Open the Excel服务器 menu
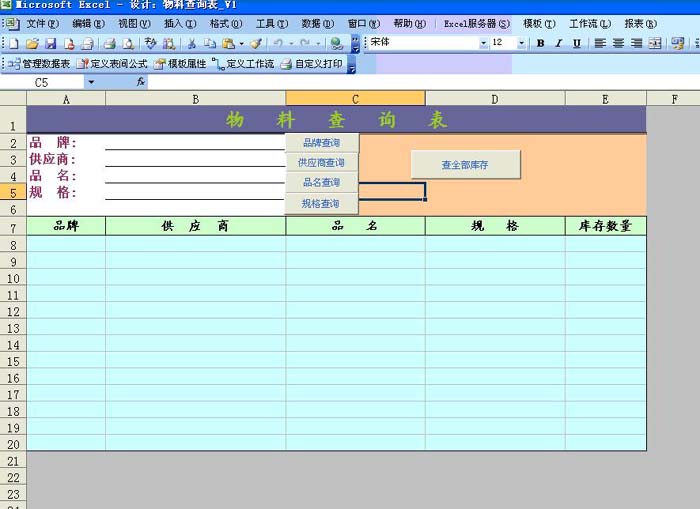Screen dimensions: 700x509 point(476,23)
